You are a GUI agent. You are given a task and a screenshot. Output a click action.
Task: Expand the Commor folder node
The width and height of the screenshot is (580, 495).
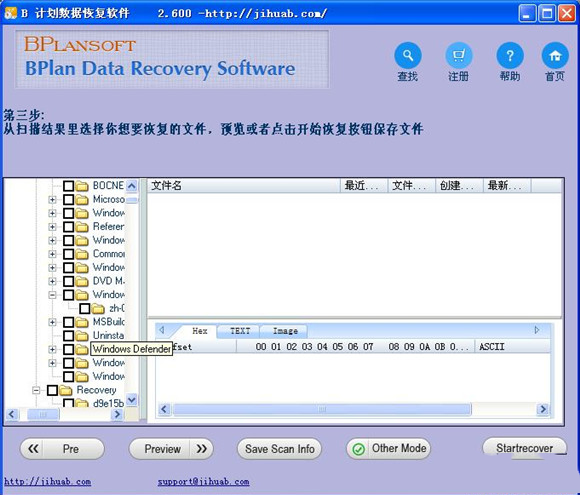[x=52, y=254]
